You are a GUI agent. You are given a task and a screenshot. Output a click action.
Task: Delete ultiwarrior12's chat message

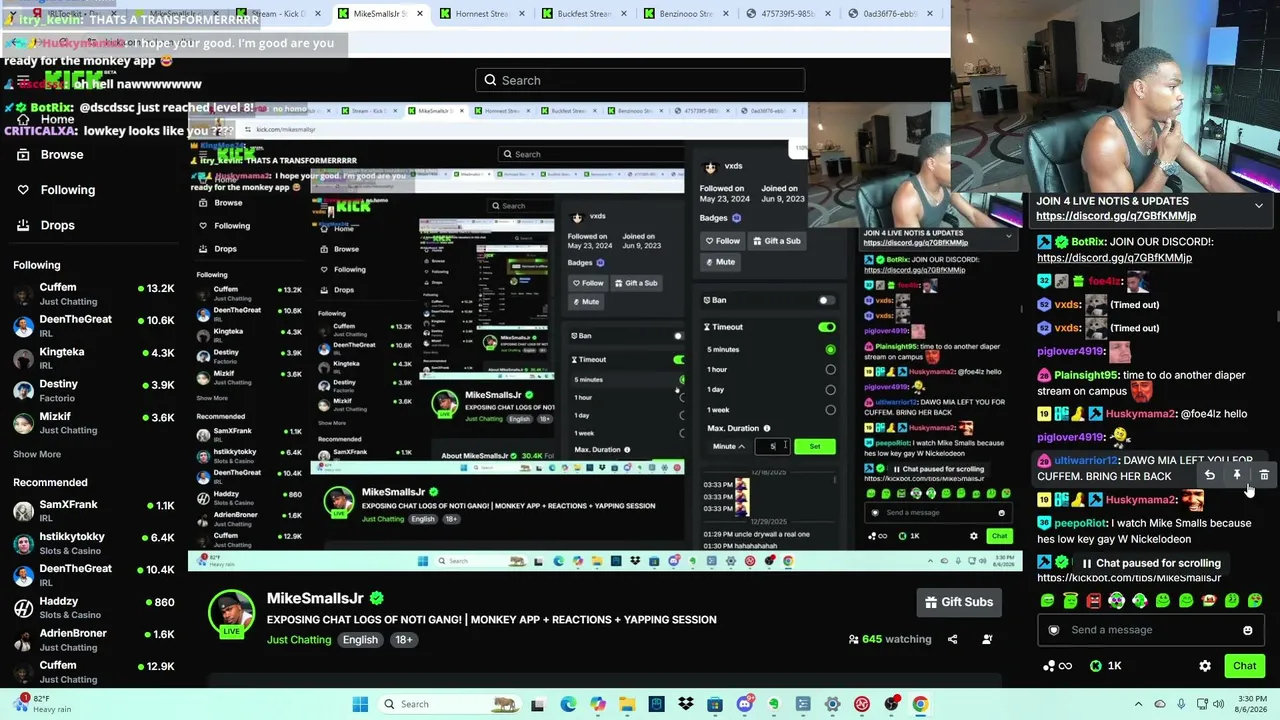(x=1264, y=475)
